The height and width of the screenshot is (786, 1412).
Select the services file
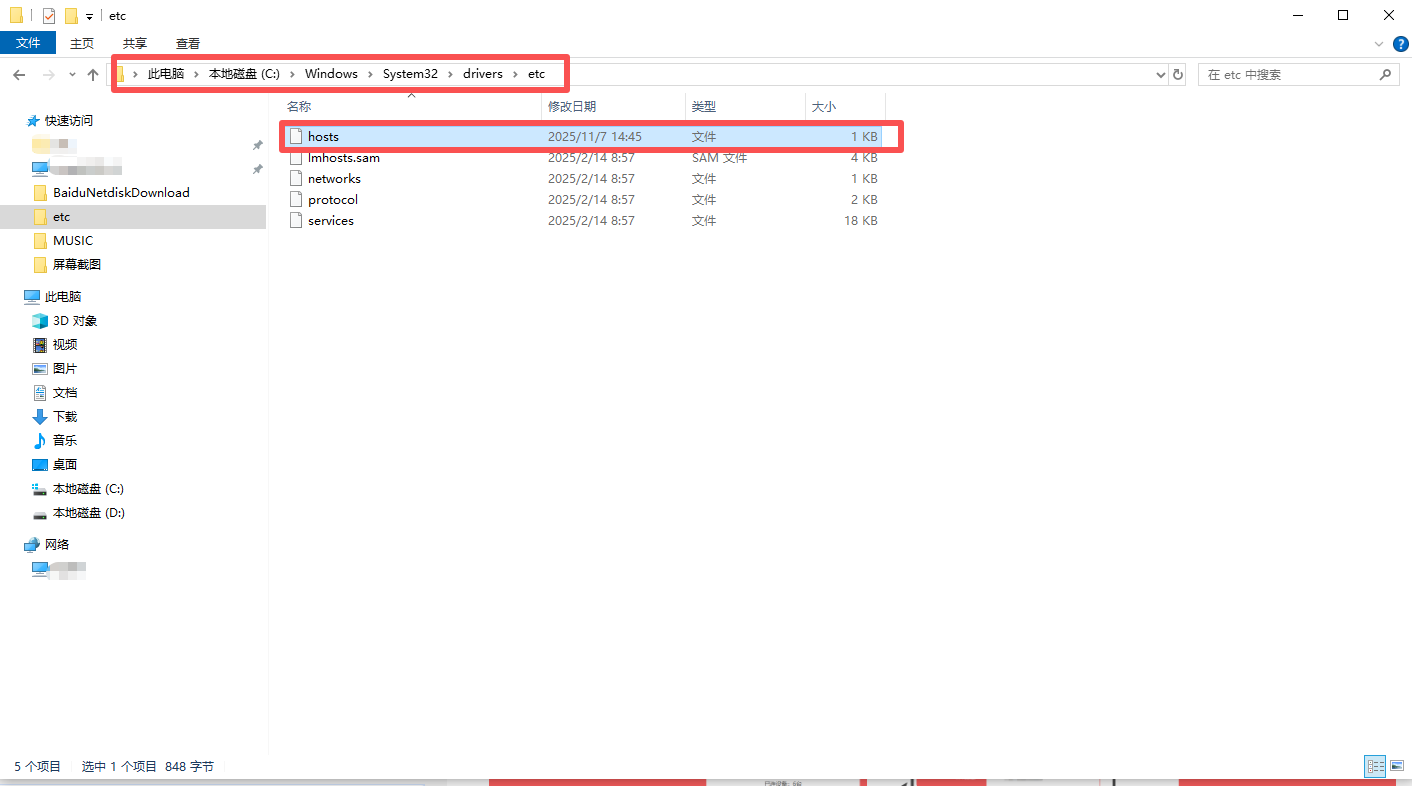[x=583, y=221]
